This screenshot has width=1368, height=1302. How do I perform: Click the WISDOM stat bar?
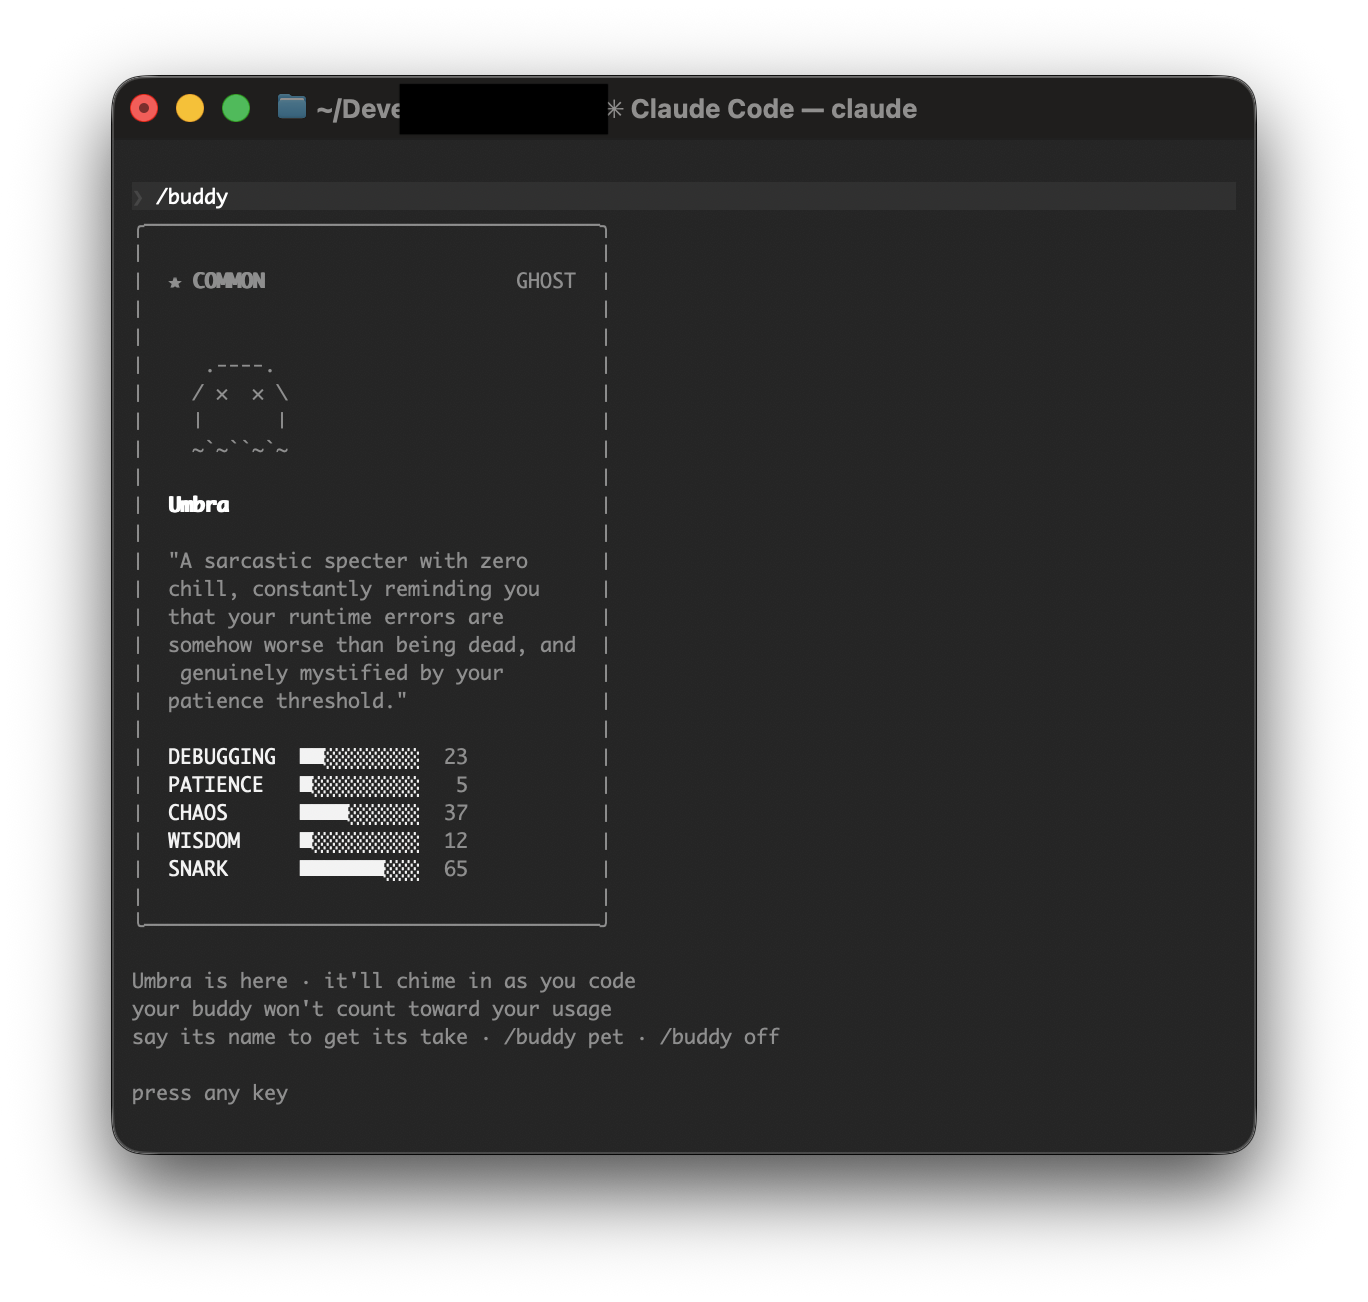pyautogui.click(x=359, y=841)
